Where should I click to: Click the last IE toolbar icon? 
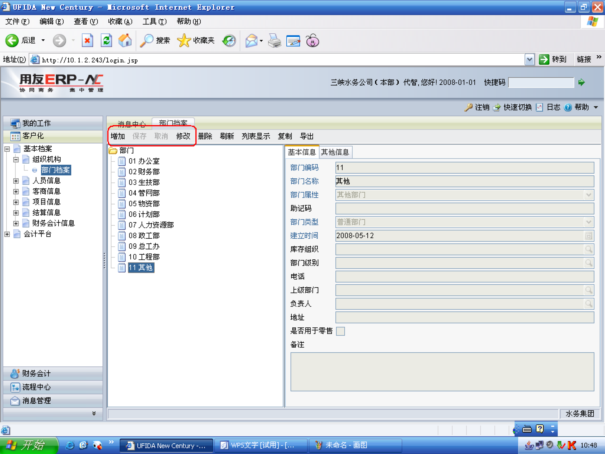click(313, 41)
